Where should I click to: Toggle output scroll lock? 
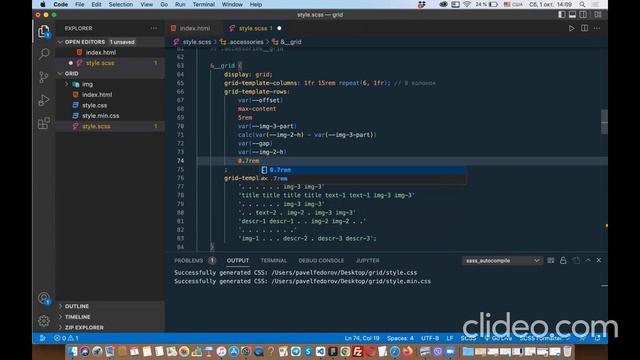(563, 260)
